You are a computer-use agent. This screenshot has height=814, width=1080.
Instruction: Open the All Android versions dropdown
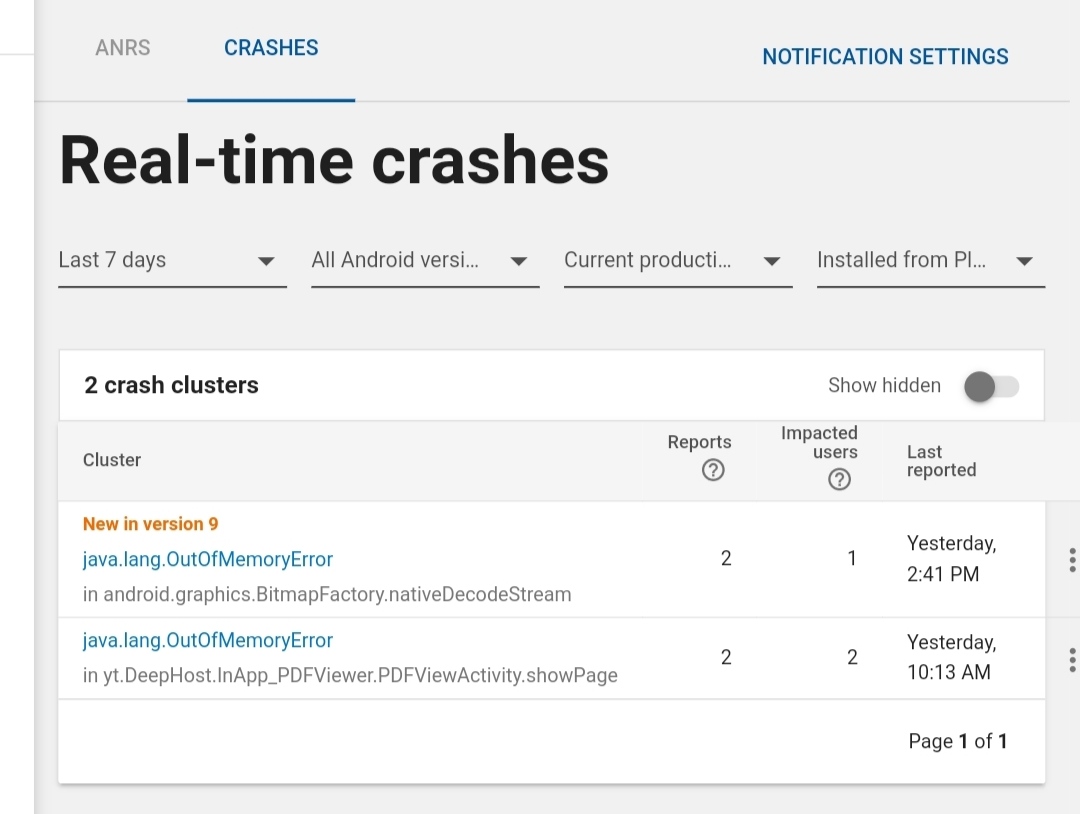pyautogui.click(x=425, y=261)
